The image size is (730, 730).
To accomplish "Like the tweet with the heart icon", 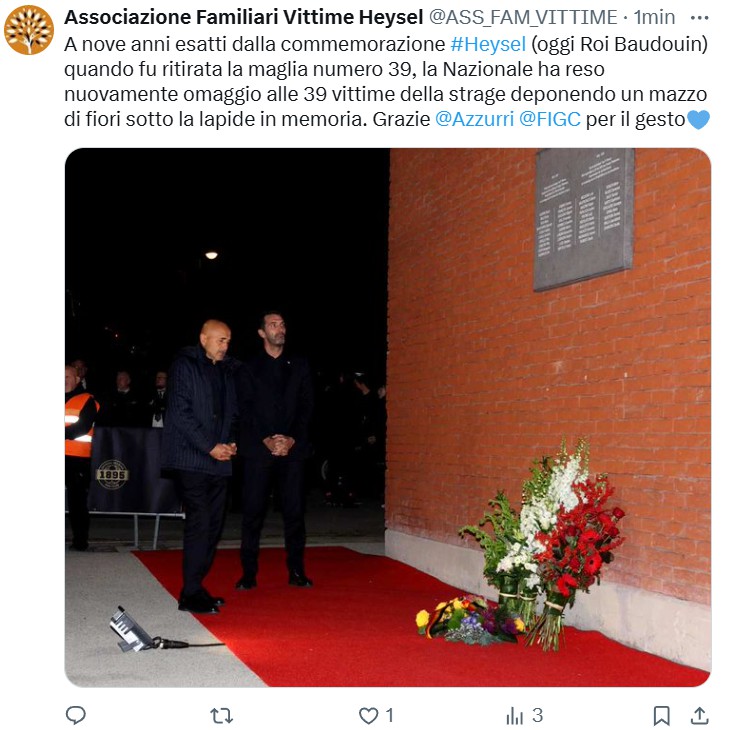I will pyautogui.click(x=368, y=715).
